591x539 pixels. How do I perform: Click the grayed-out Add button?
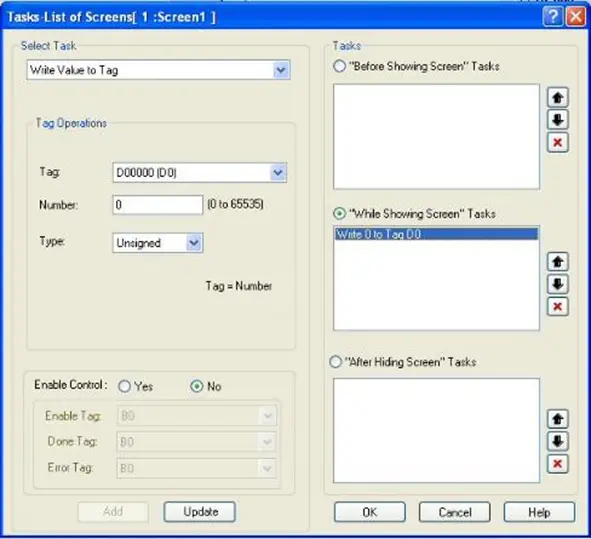click(113, 512)
